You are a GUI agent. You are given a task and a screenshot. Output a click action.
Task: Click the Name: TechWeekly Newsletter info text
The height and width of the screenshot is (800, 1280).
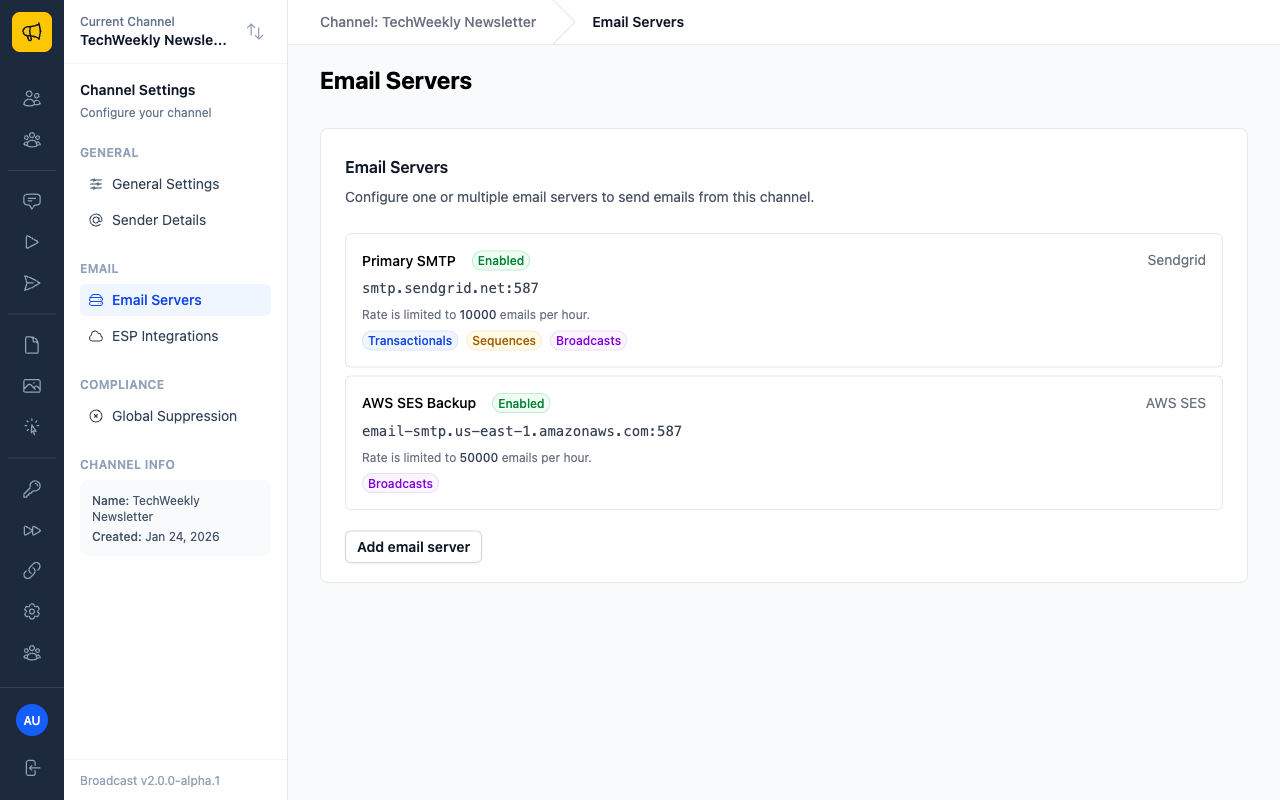(146, 509)
